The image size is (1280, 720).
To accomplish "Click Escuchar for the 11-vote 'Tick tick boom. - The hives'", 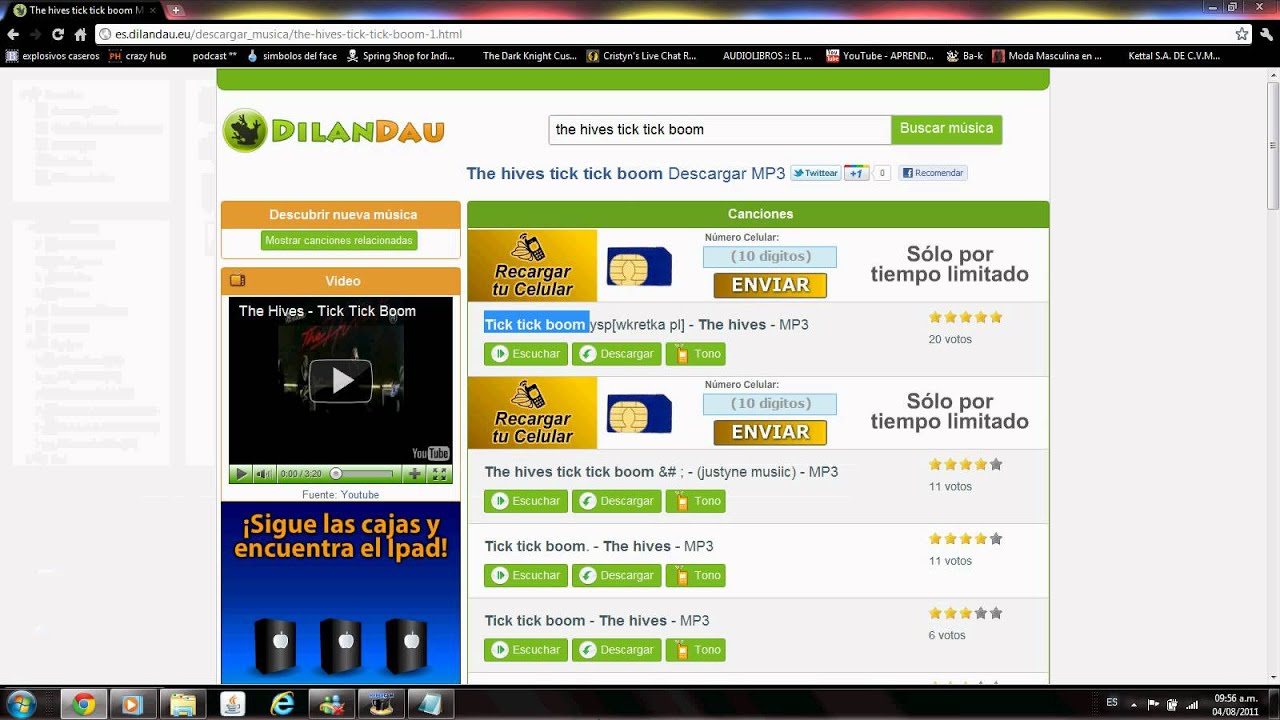I will click(526, 575).
